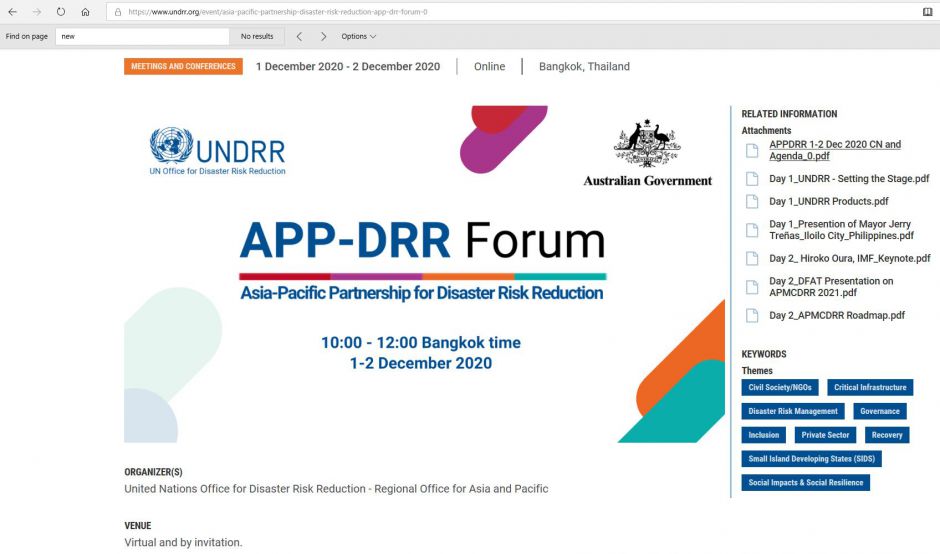Click the VENUE heading
This screenshot has height=554, width=940.
(137, 526)
